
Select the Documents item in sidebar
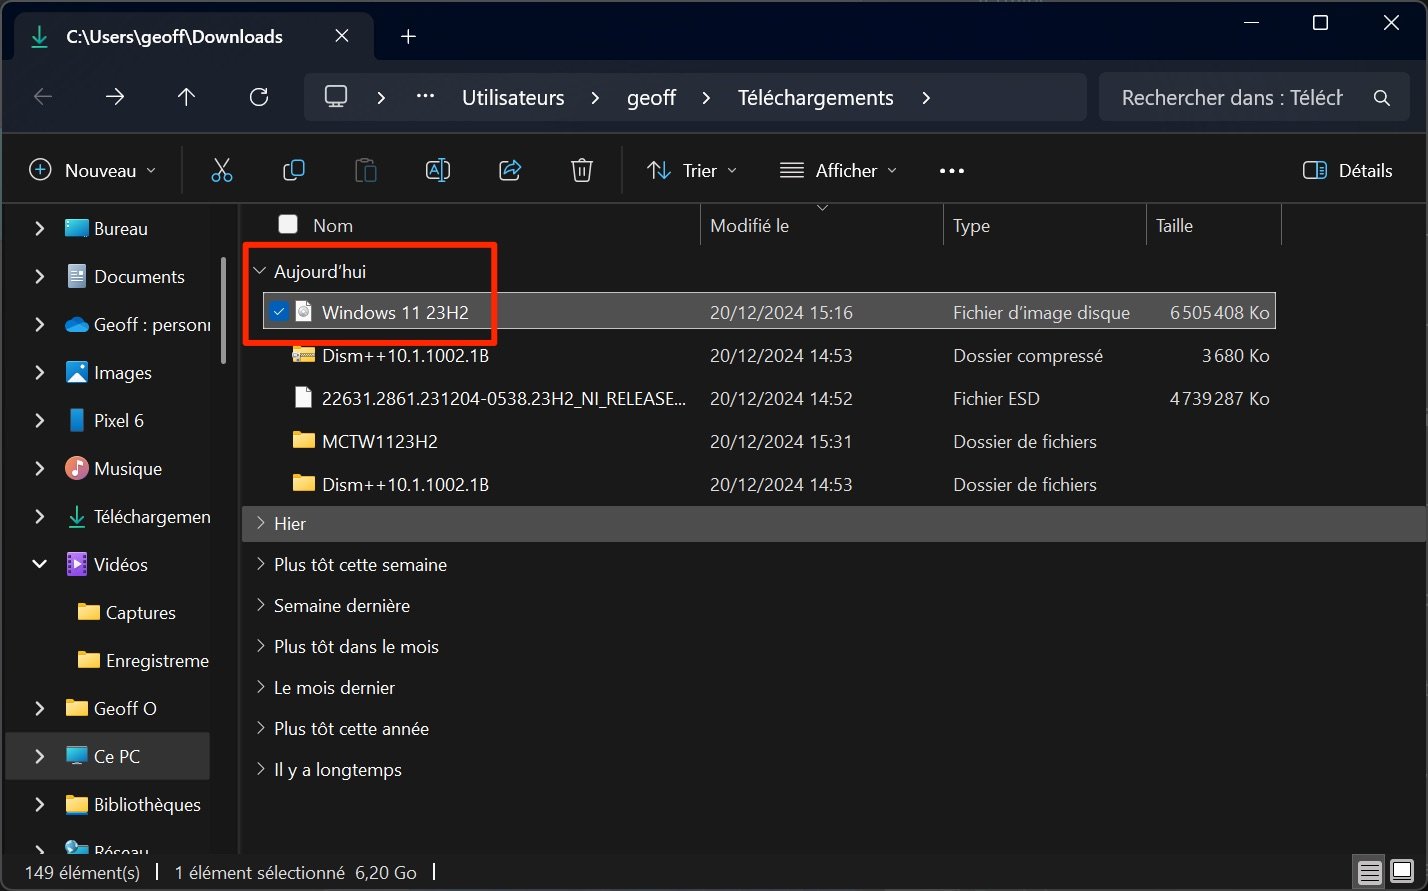[139, 276]
